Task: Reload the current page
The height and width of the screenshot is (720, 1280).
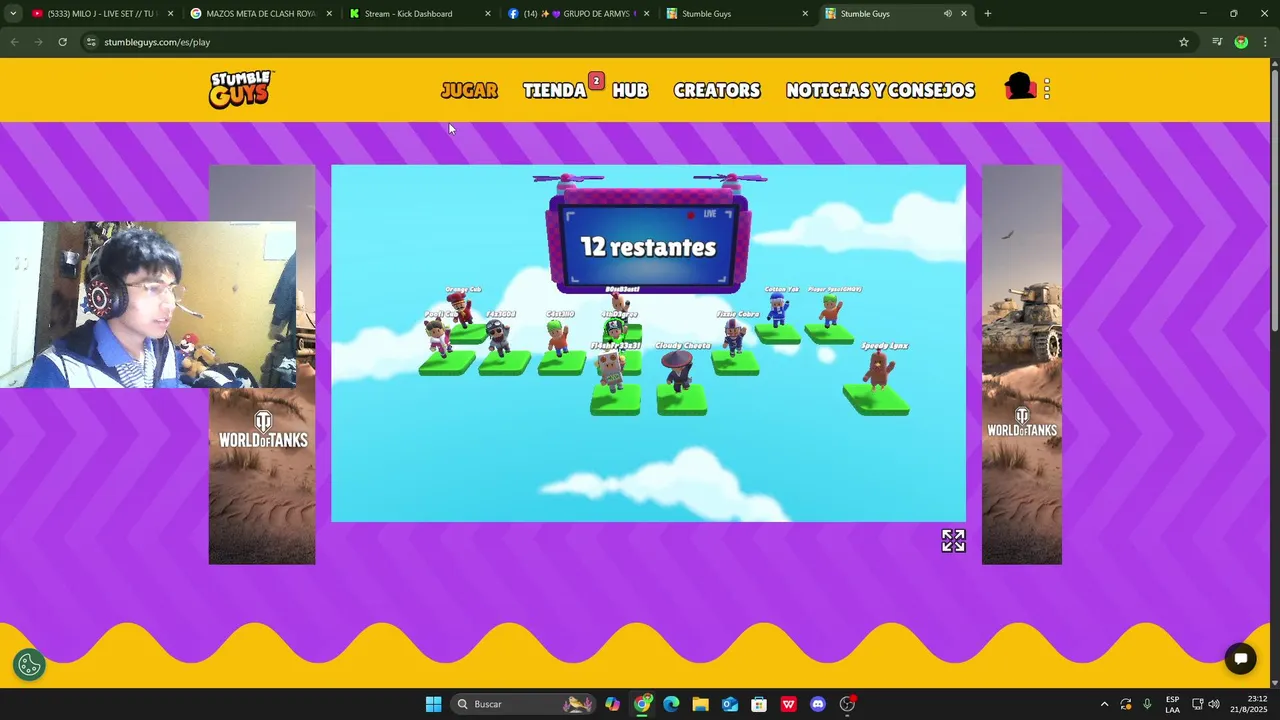Action: [x=62, y=42]
